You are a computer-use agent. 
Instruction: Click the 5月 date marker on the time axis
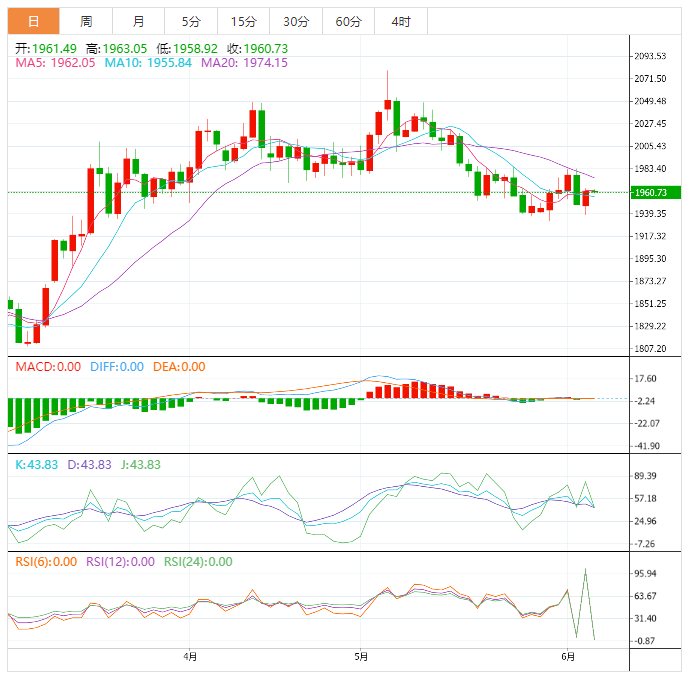pyautogui.click(x=361, y=657)
